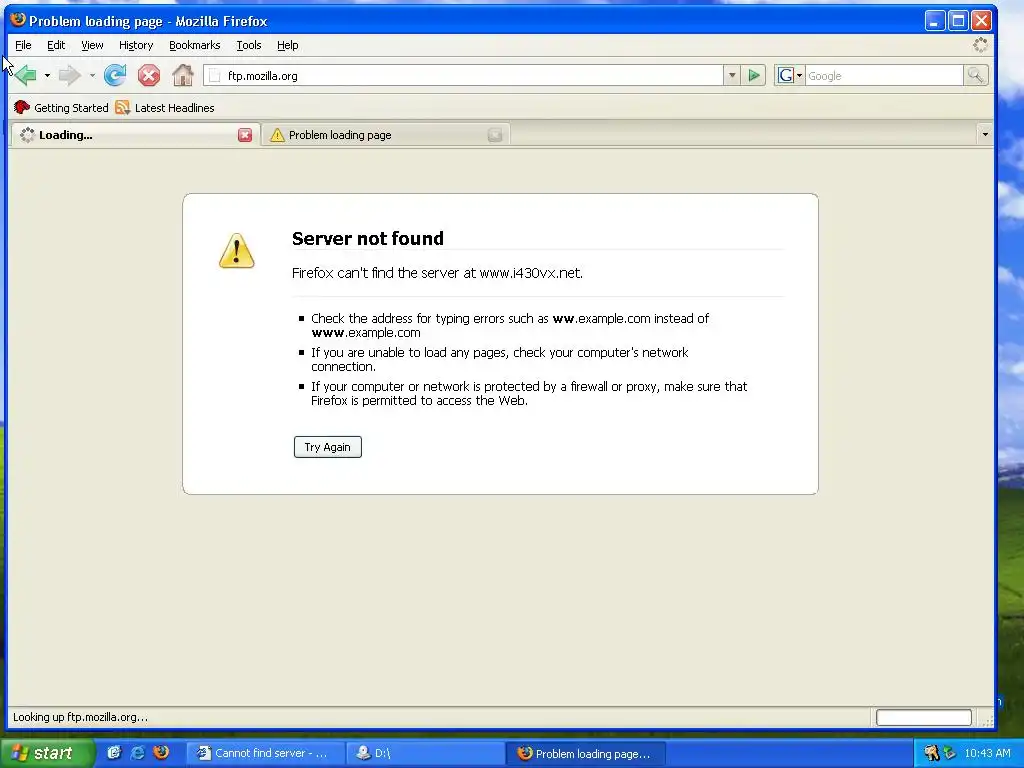The height and width of the screenshot is (768, 1024).
Task: Minimize the Firefox window
Action: point(935,21)
